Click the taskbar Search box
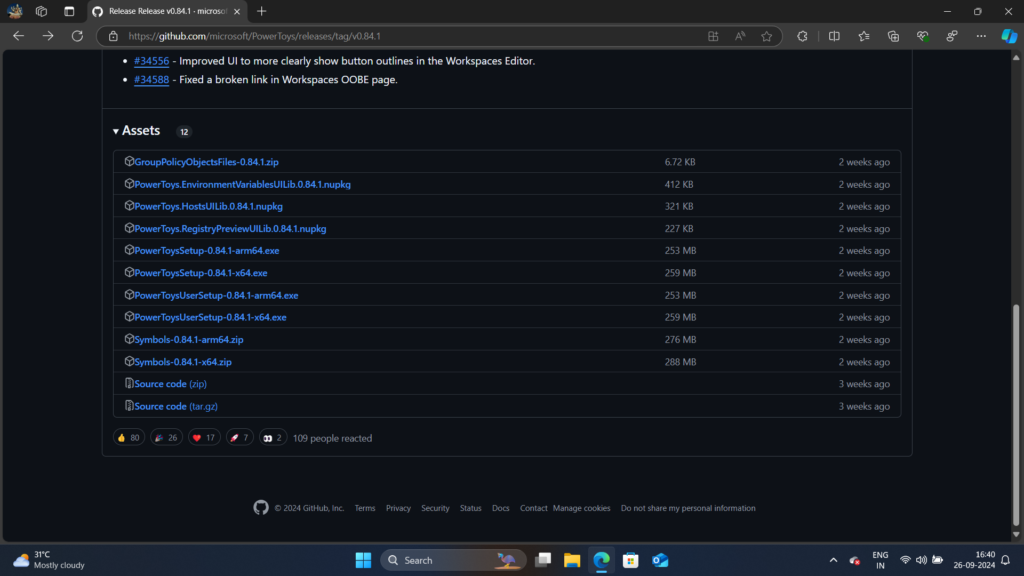 (453, 560)
